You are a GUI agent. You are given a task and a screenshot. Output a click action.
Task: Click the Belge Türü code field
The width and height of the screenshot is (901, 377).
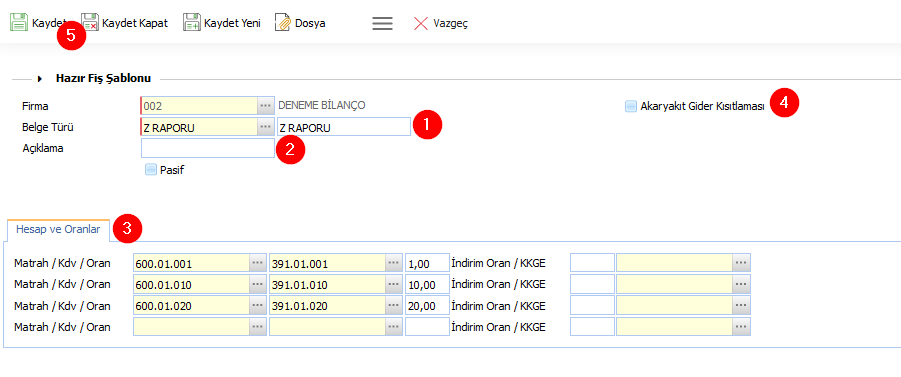tap(199, 128)
